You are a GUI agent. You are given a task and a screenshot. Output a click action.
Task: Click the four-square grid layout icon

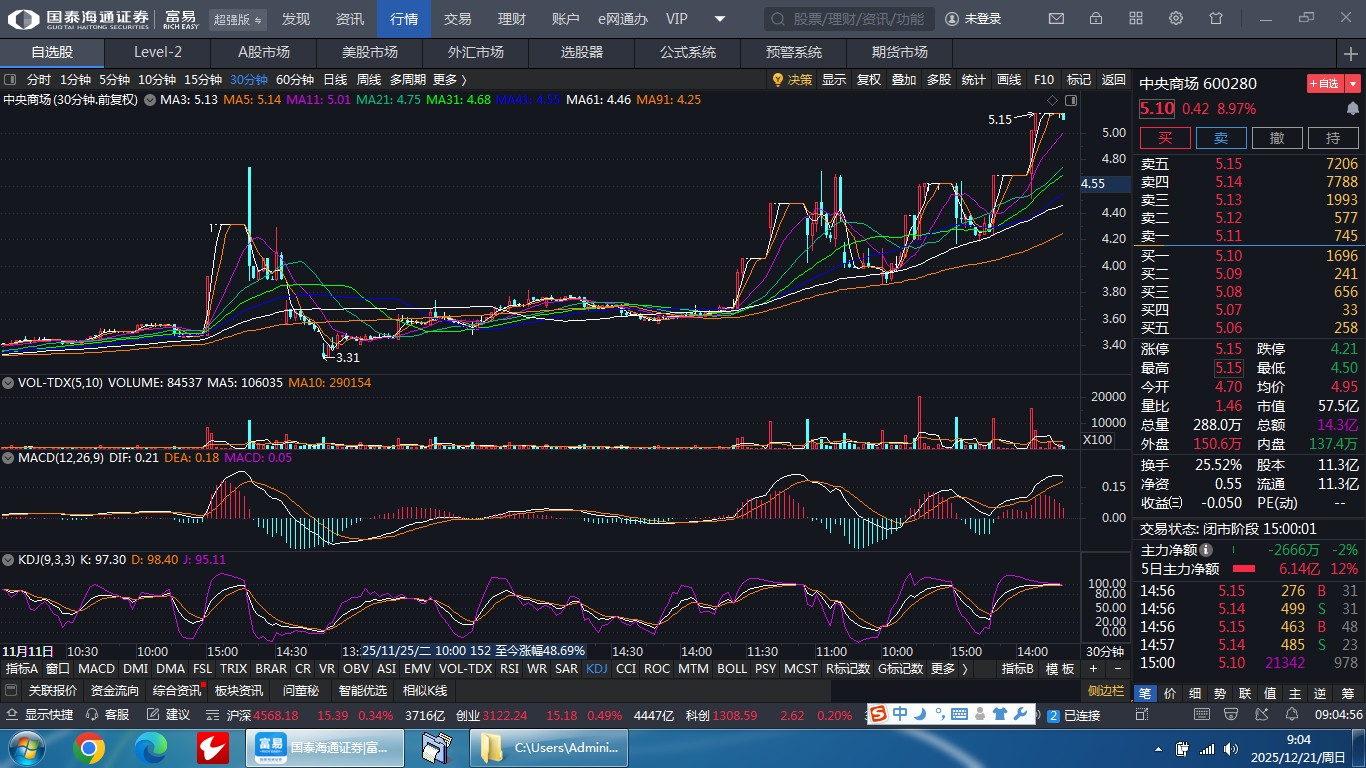pyautogui.click(x=1136, y=19)
